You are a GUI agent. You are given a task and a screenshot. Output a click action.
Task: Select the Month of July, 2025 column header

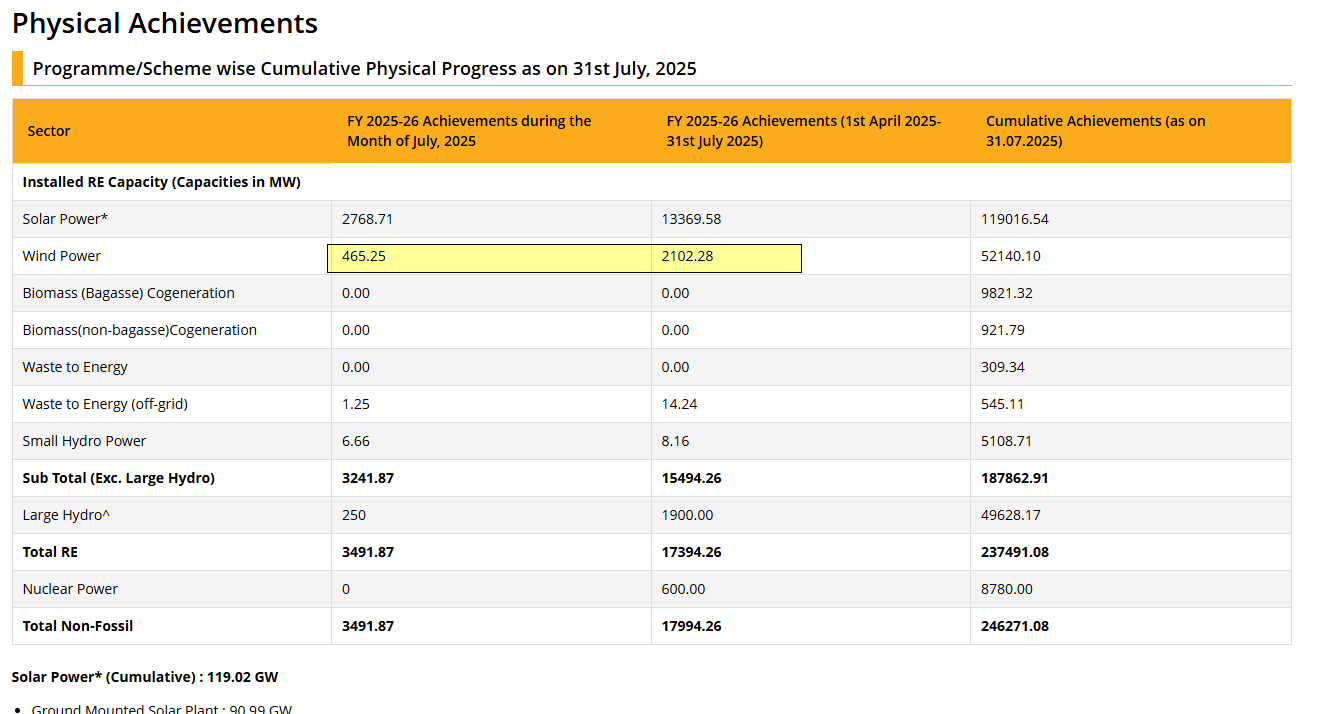pos(469,131)
